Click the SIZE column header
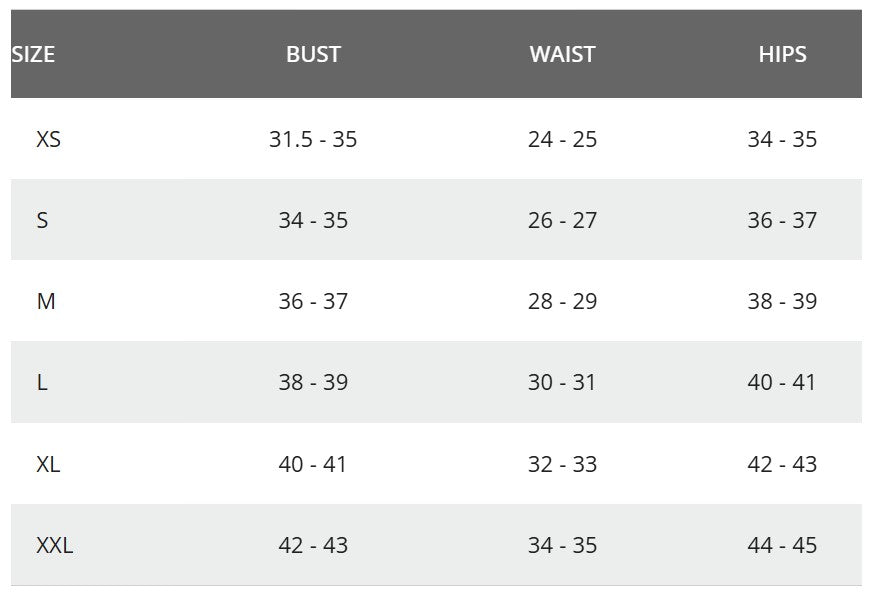Screen dimensions: 875x597 (33, 55)
